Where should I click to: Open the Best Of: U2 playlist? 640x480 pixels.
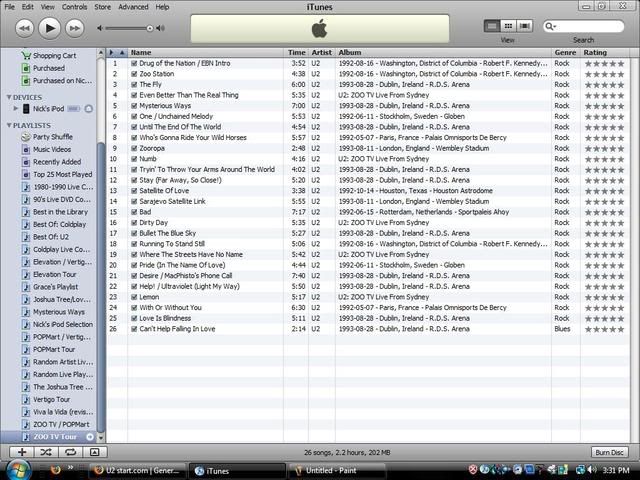pyautogui.click(x=45, y=237)
